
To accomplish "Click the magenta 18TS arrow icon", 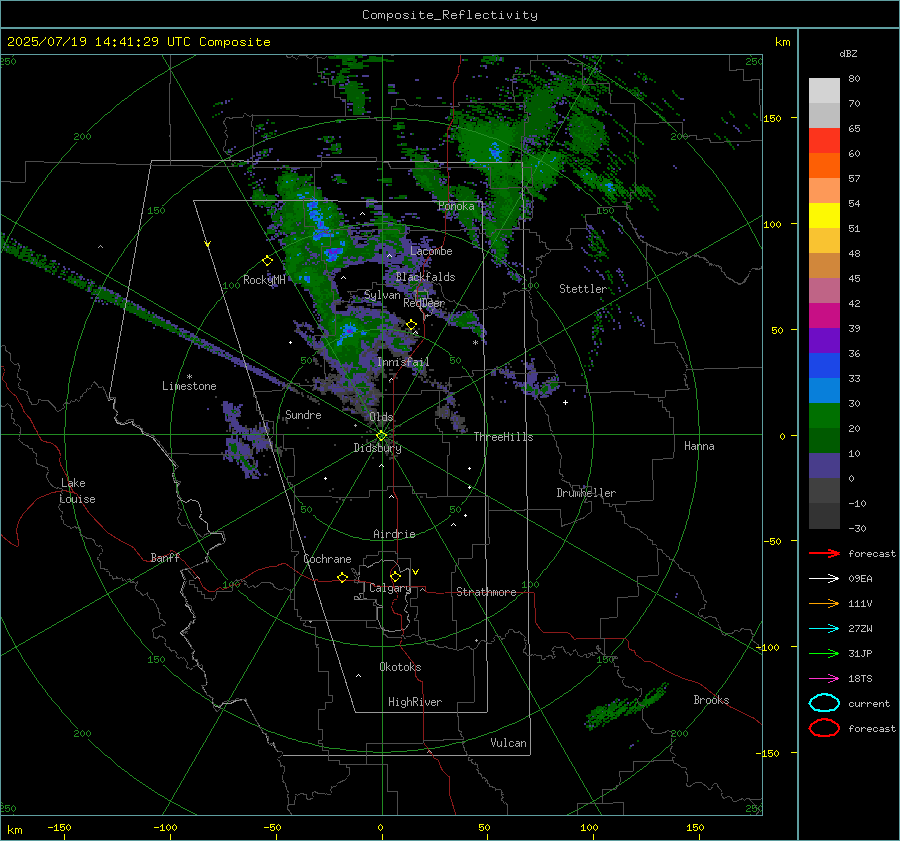I will point(824,679).
